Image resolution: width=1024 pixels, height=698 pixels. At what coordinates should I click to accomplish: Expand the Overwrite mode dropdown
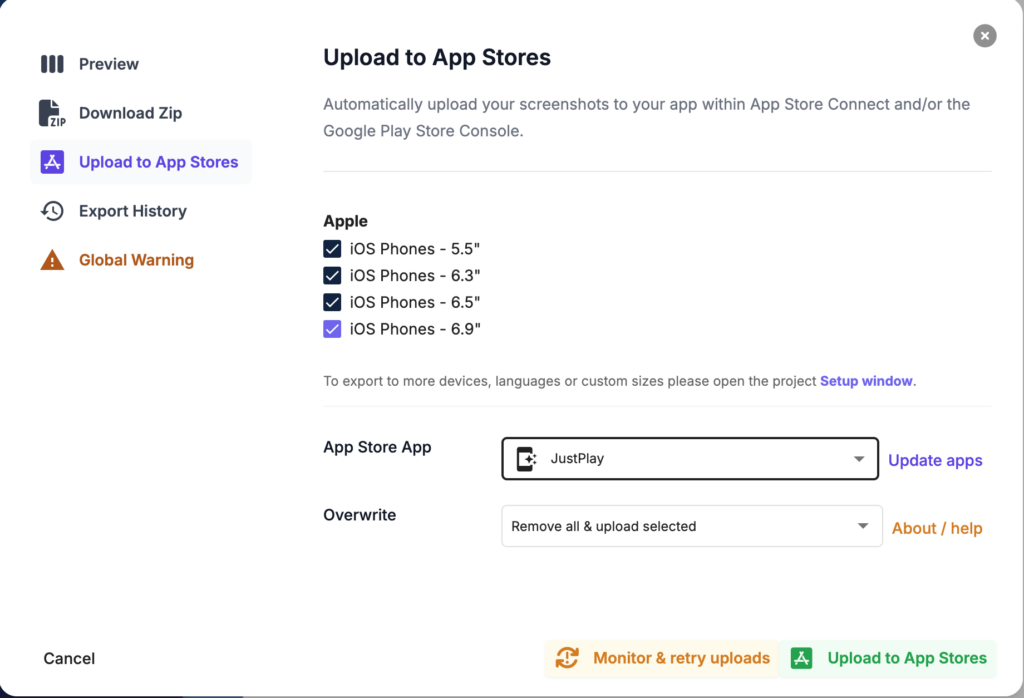tap(862, 526)
